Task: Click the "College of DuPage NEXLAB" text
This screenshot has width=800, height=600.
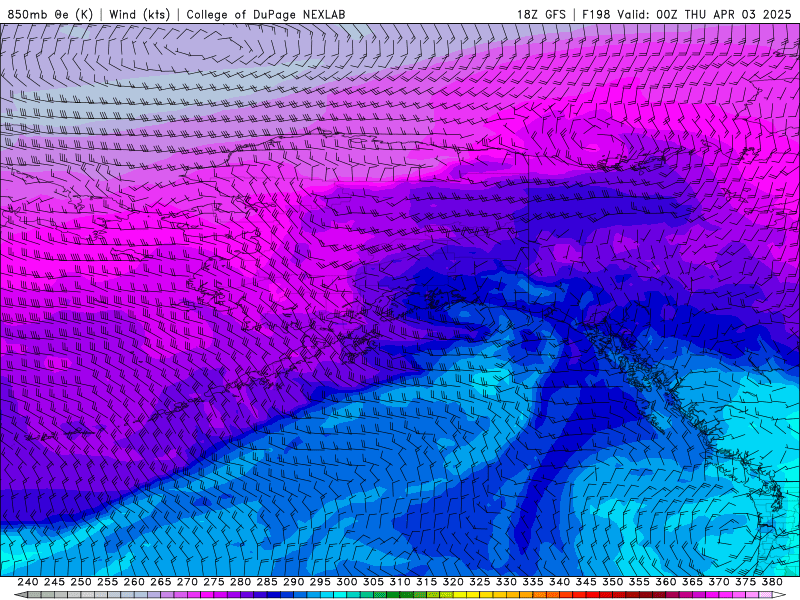Action: pos(266,14)
